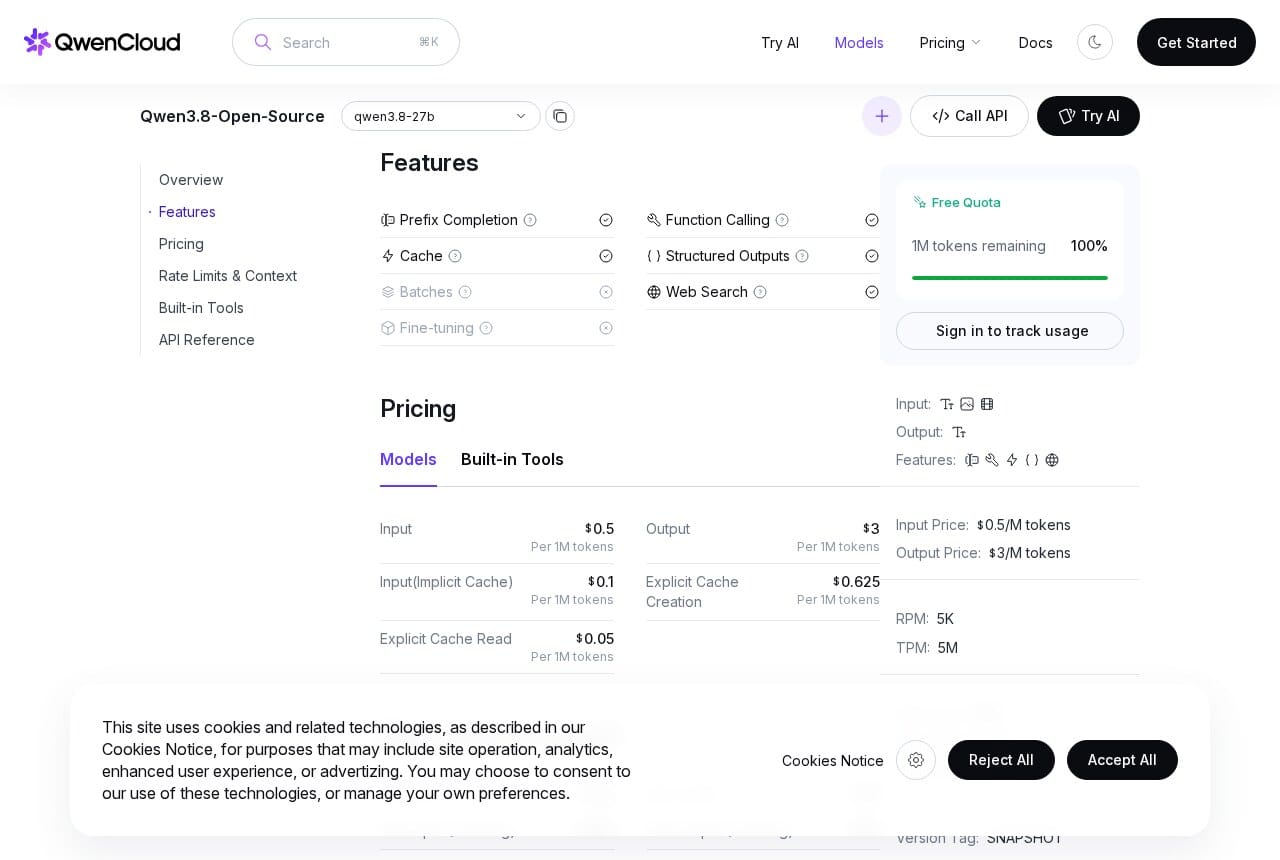Go to Rate Limits & Context section

[228, 276]
